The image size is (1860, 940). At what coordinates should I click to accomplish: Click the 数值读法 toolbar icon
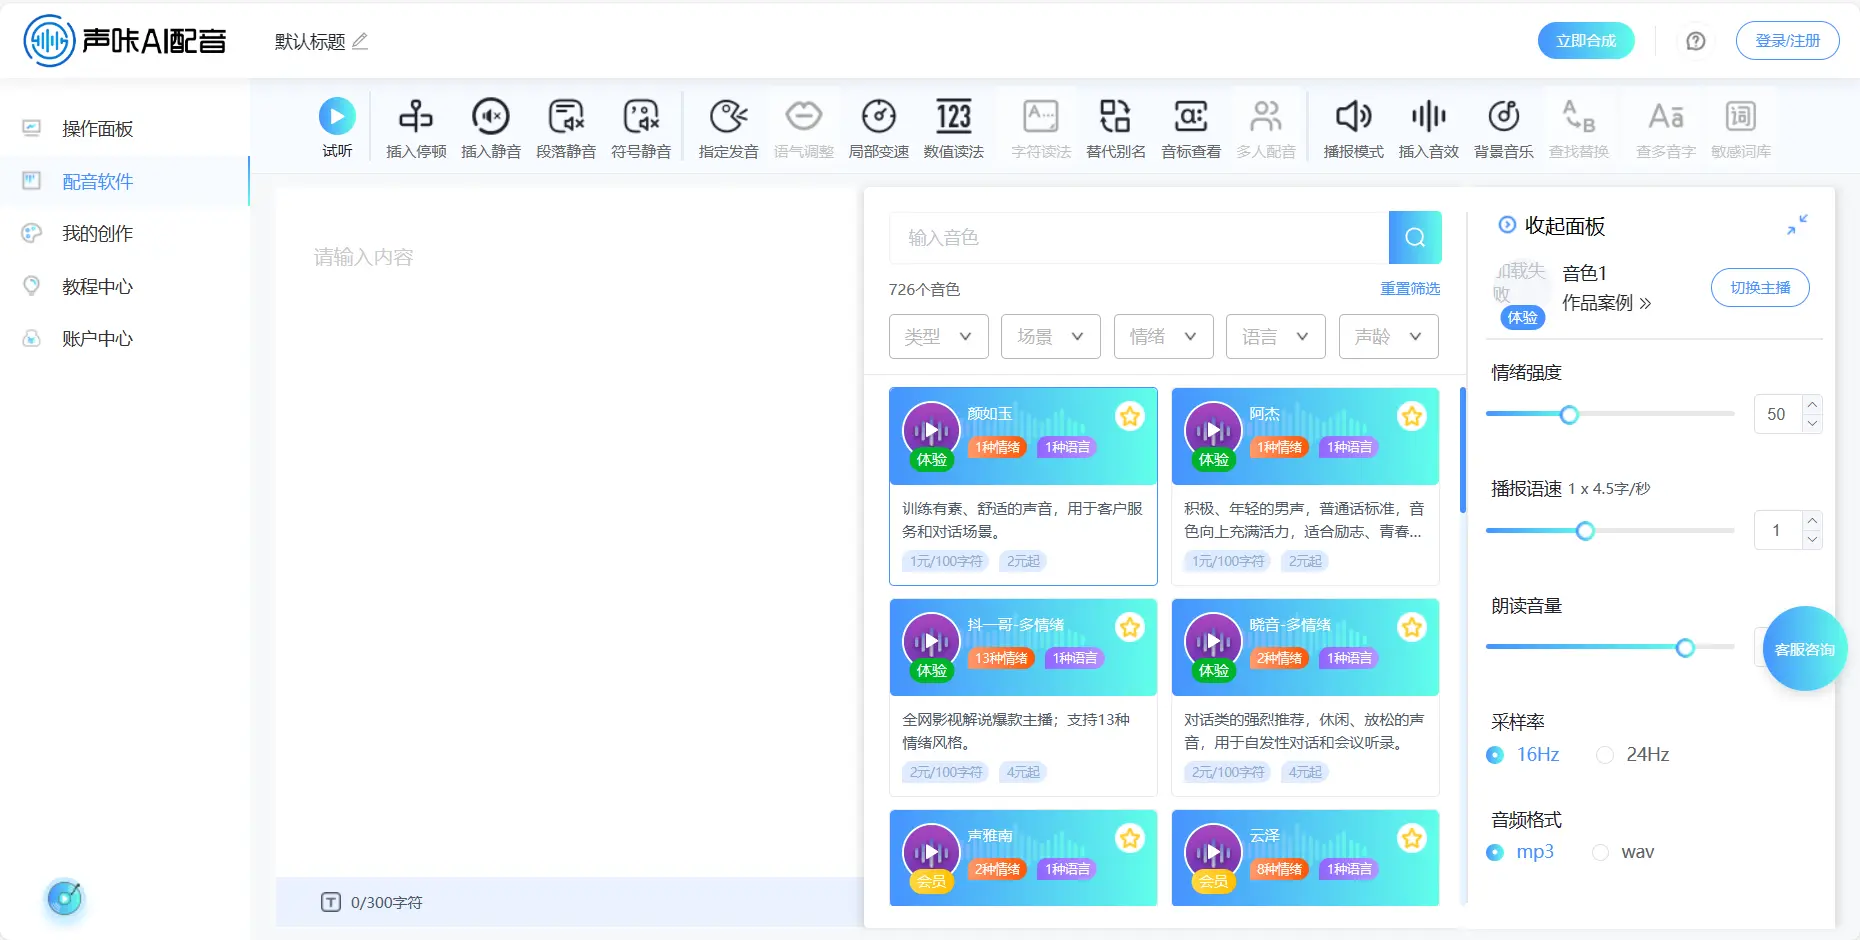point(953,125)
